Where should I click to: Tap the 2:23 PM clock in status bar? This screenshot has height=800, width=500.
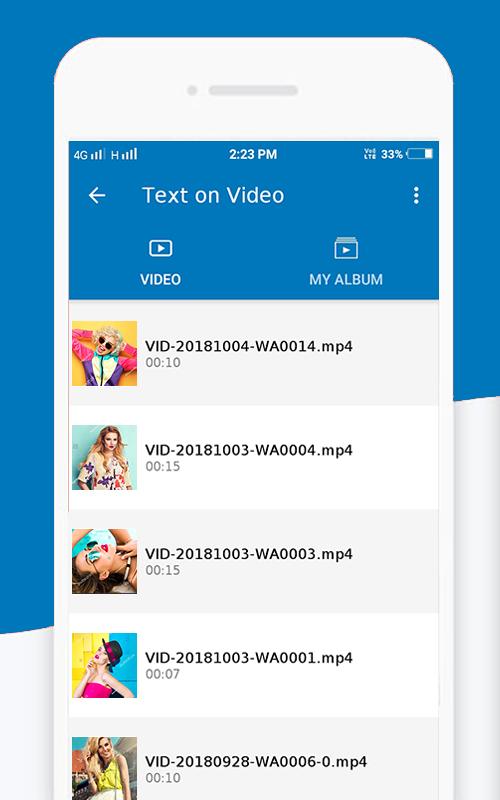tap(253, 154)
